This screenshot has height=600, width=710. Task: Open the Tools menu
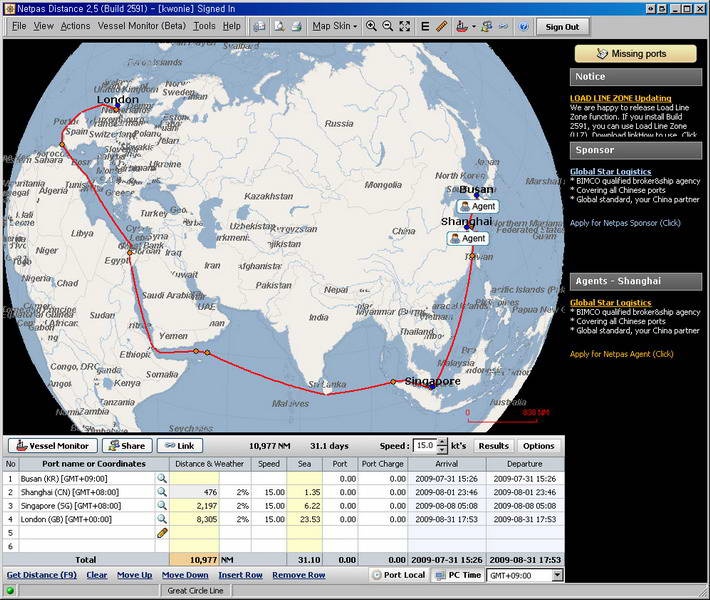coord(204,26)
